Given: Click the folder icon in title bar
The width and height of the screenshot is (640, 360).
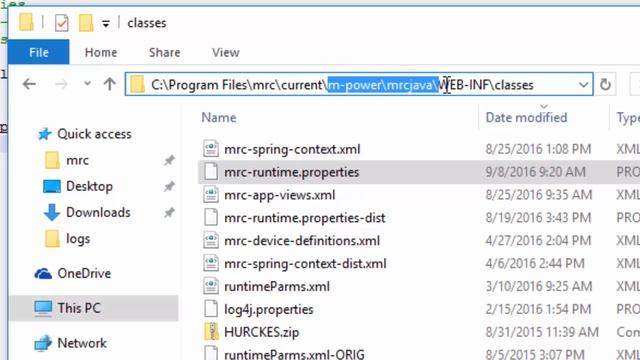Looking at the screenshot, I should [x=26, y=22].
